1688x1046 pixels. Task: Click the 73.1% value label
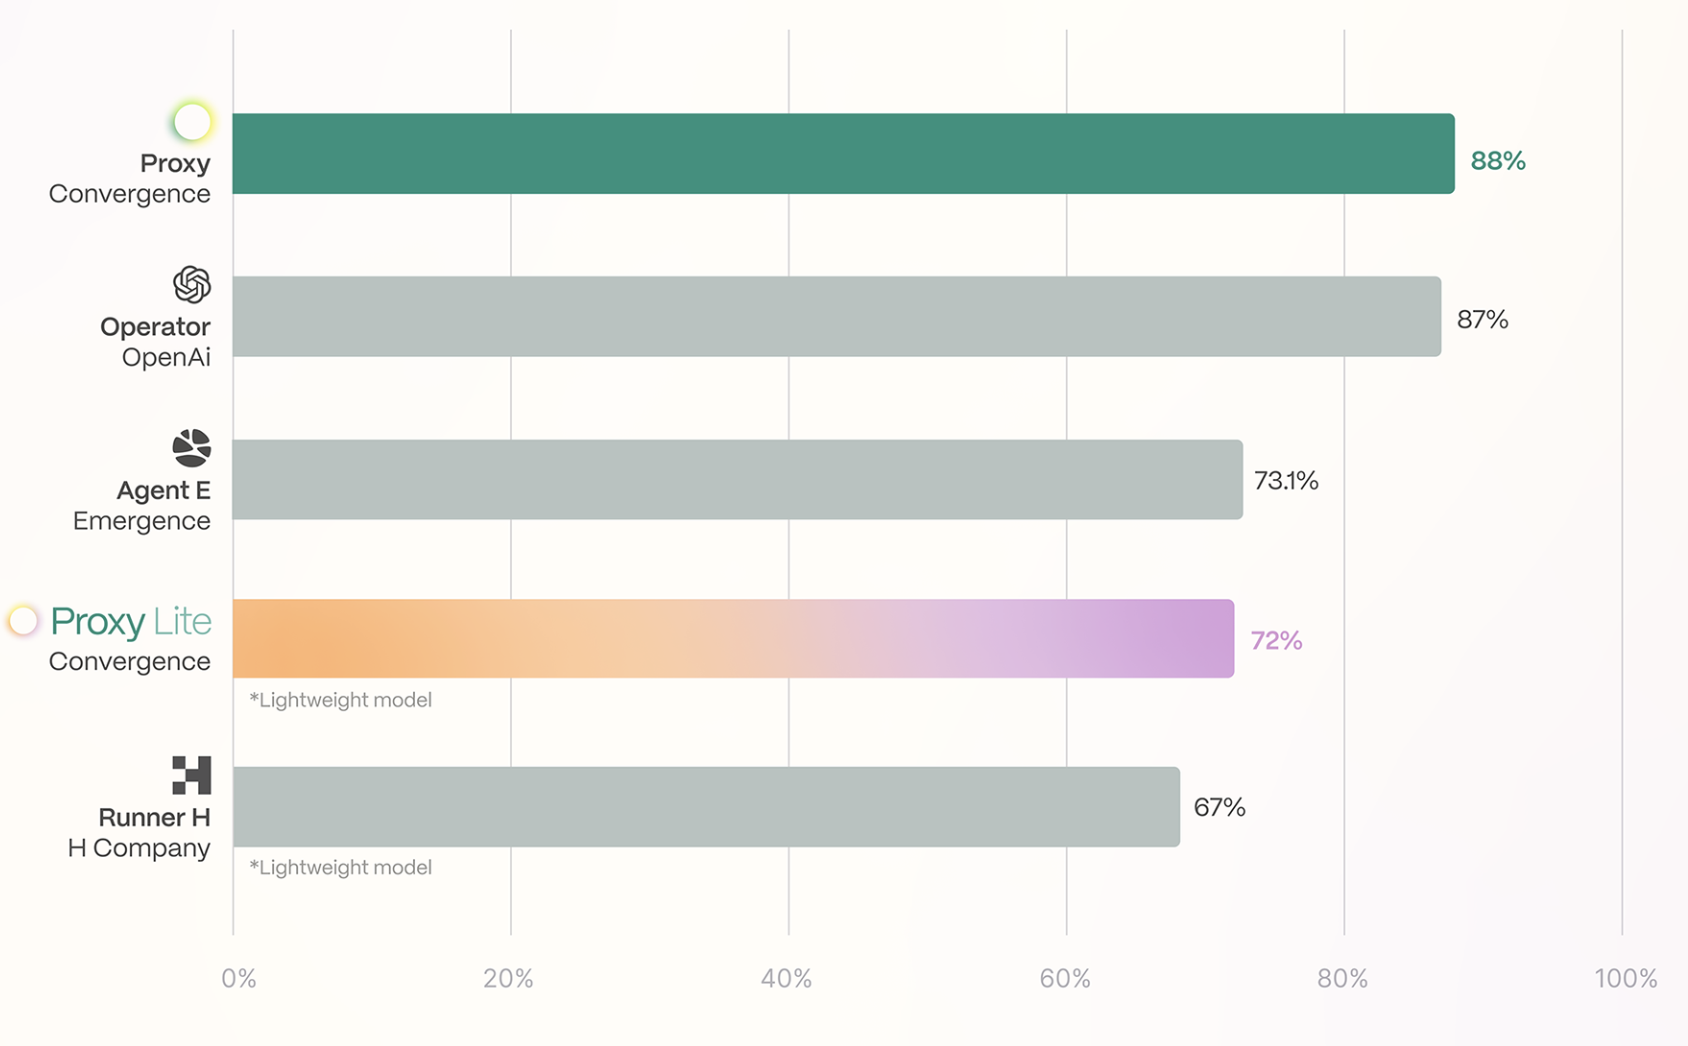1286,481
